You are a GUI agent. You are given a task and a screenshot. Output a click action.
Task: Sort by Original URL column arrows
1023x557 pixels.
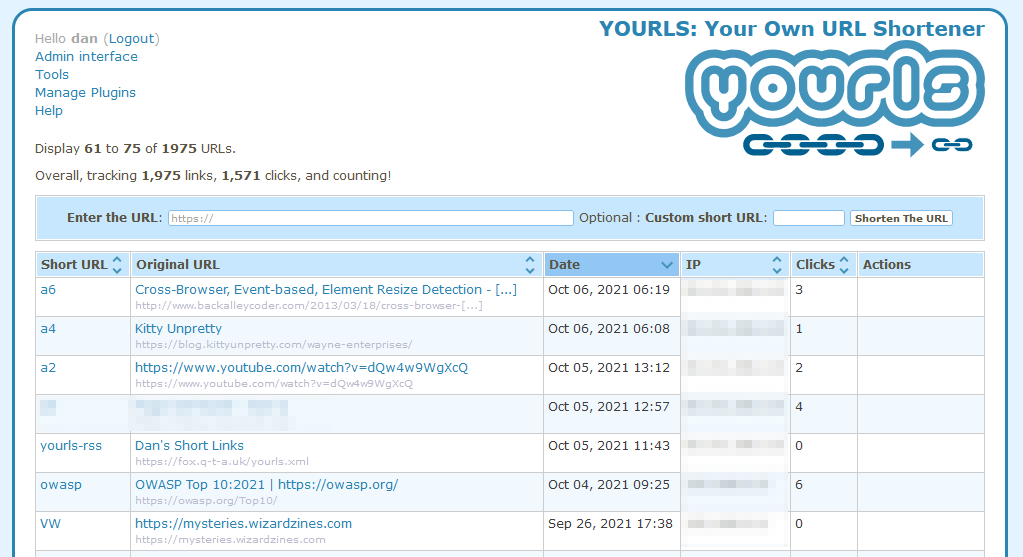coord(530,265)
